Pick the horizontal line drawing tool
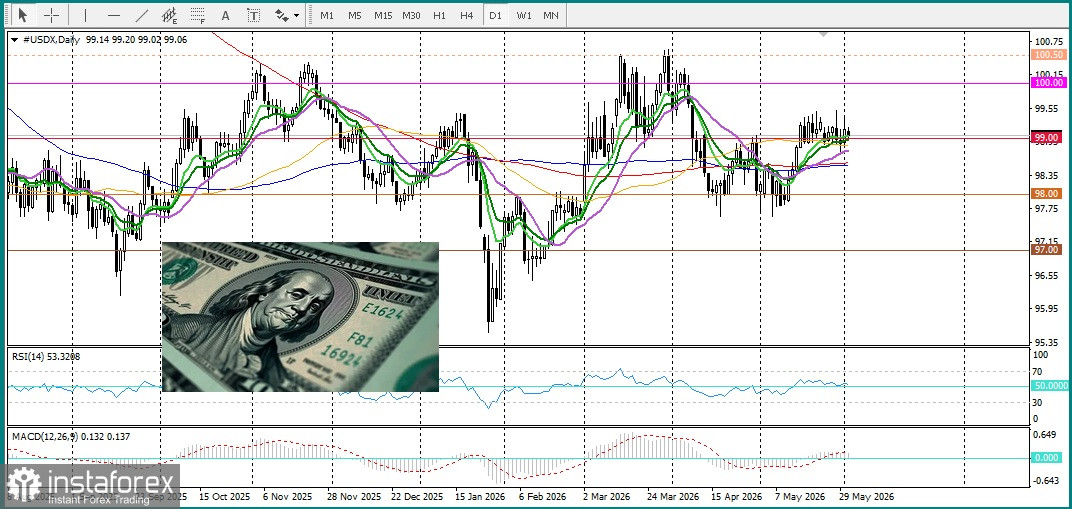This screenshot has height=509, width=1072. click(113, 14)
